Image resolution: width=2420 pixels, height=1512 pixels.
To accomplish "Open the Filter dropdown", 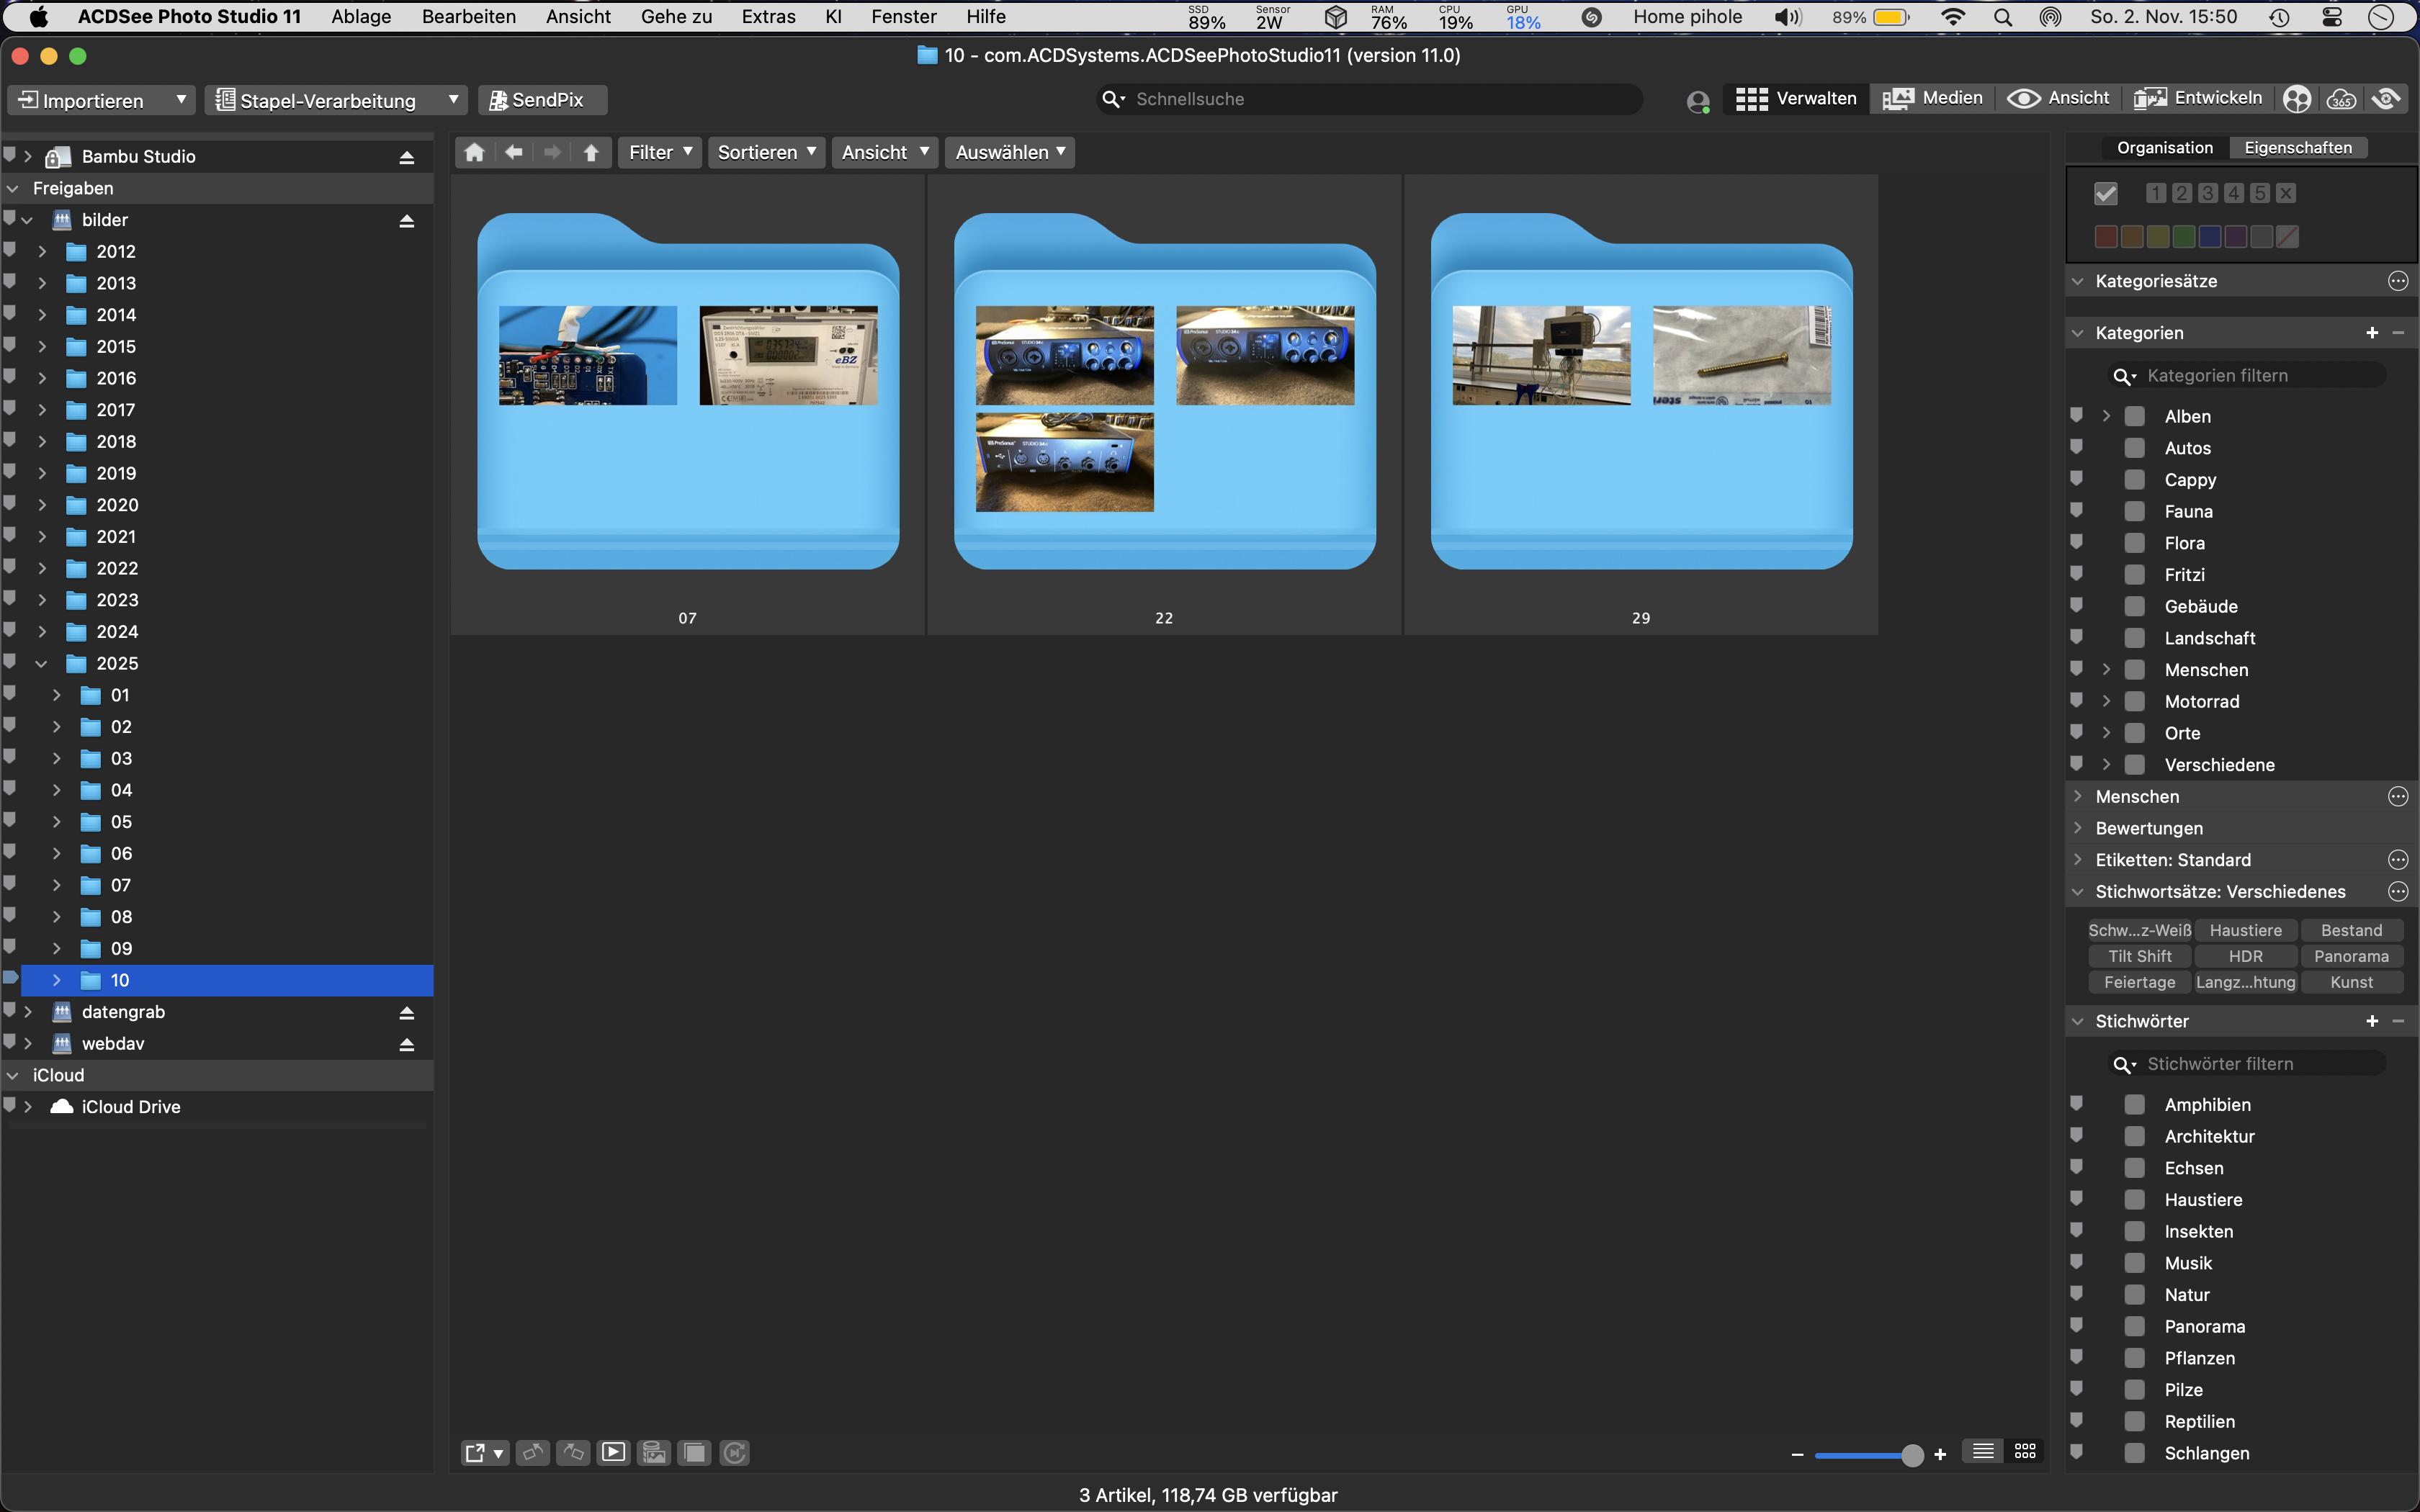I will coord(660,152).
